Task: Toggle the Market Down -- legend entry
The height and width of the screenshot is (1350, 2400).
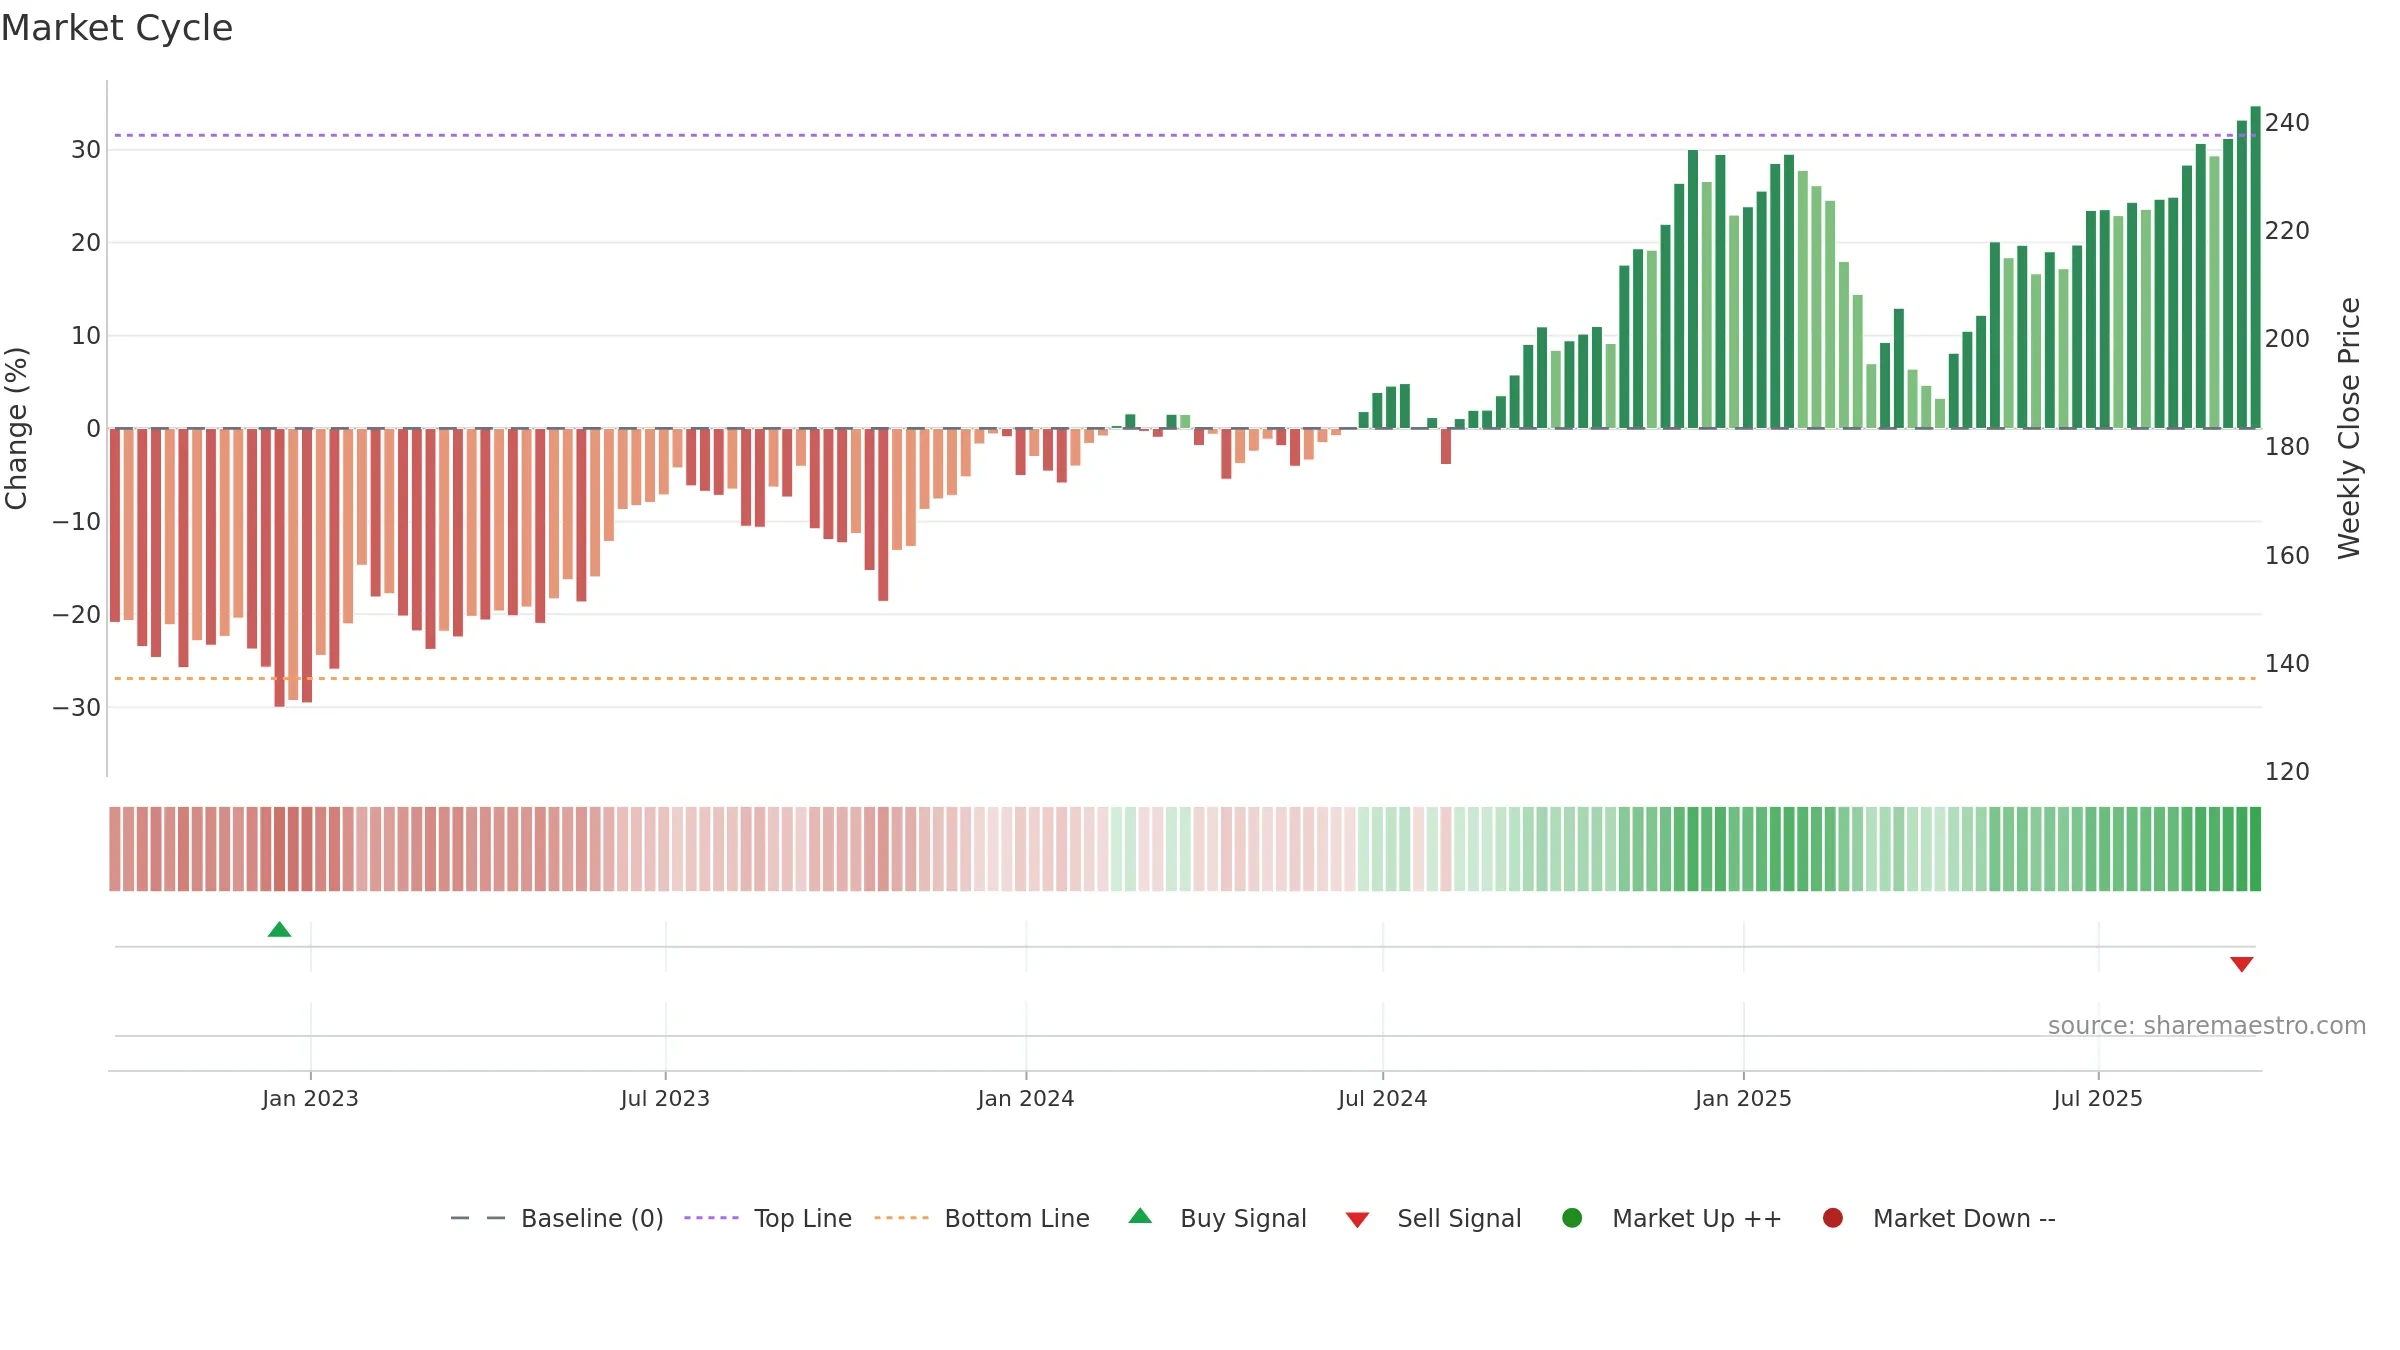Action: click(x=1939, y=1218)
